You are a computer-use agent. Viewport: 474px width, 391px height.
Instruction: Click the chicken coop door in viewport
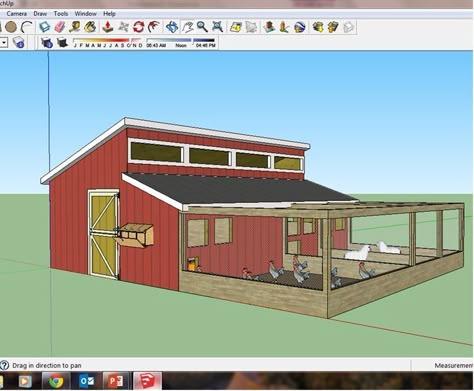104,235
